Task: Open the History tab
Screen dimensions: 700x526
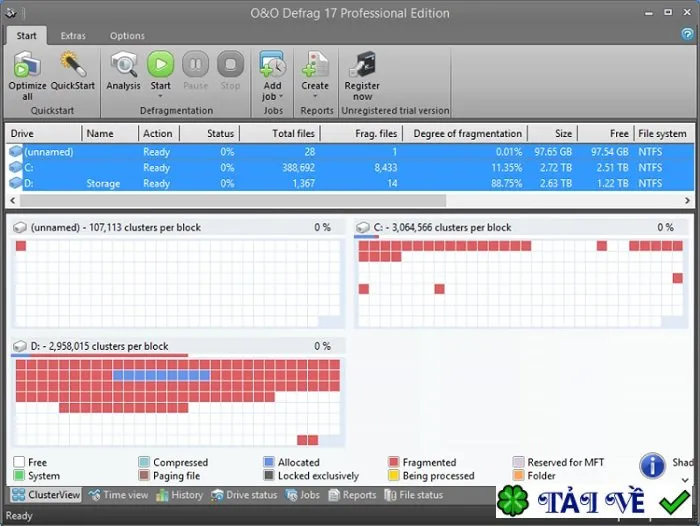Action: coord(180,495)
